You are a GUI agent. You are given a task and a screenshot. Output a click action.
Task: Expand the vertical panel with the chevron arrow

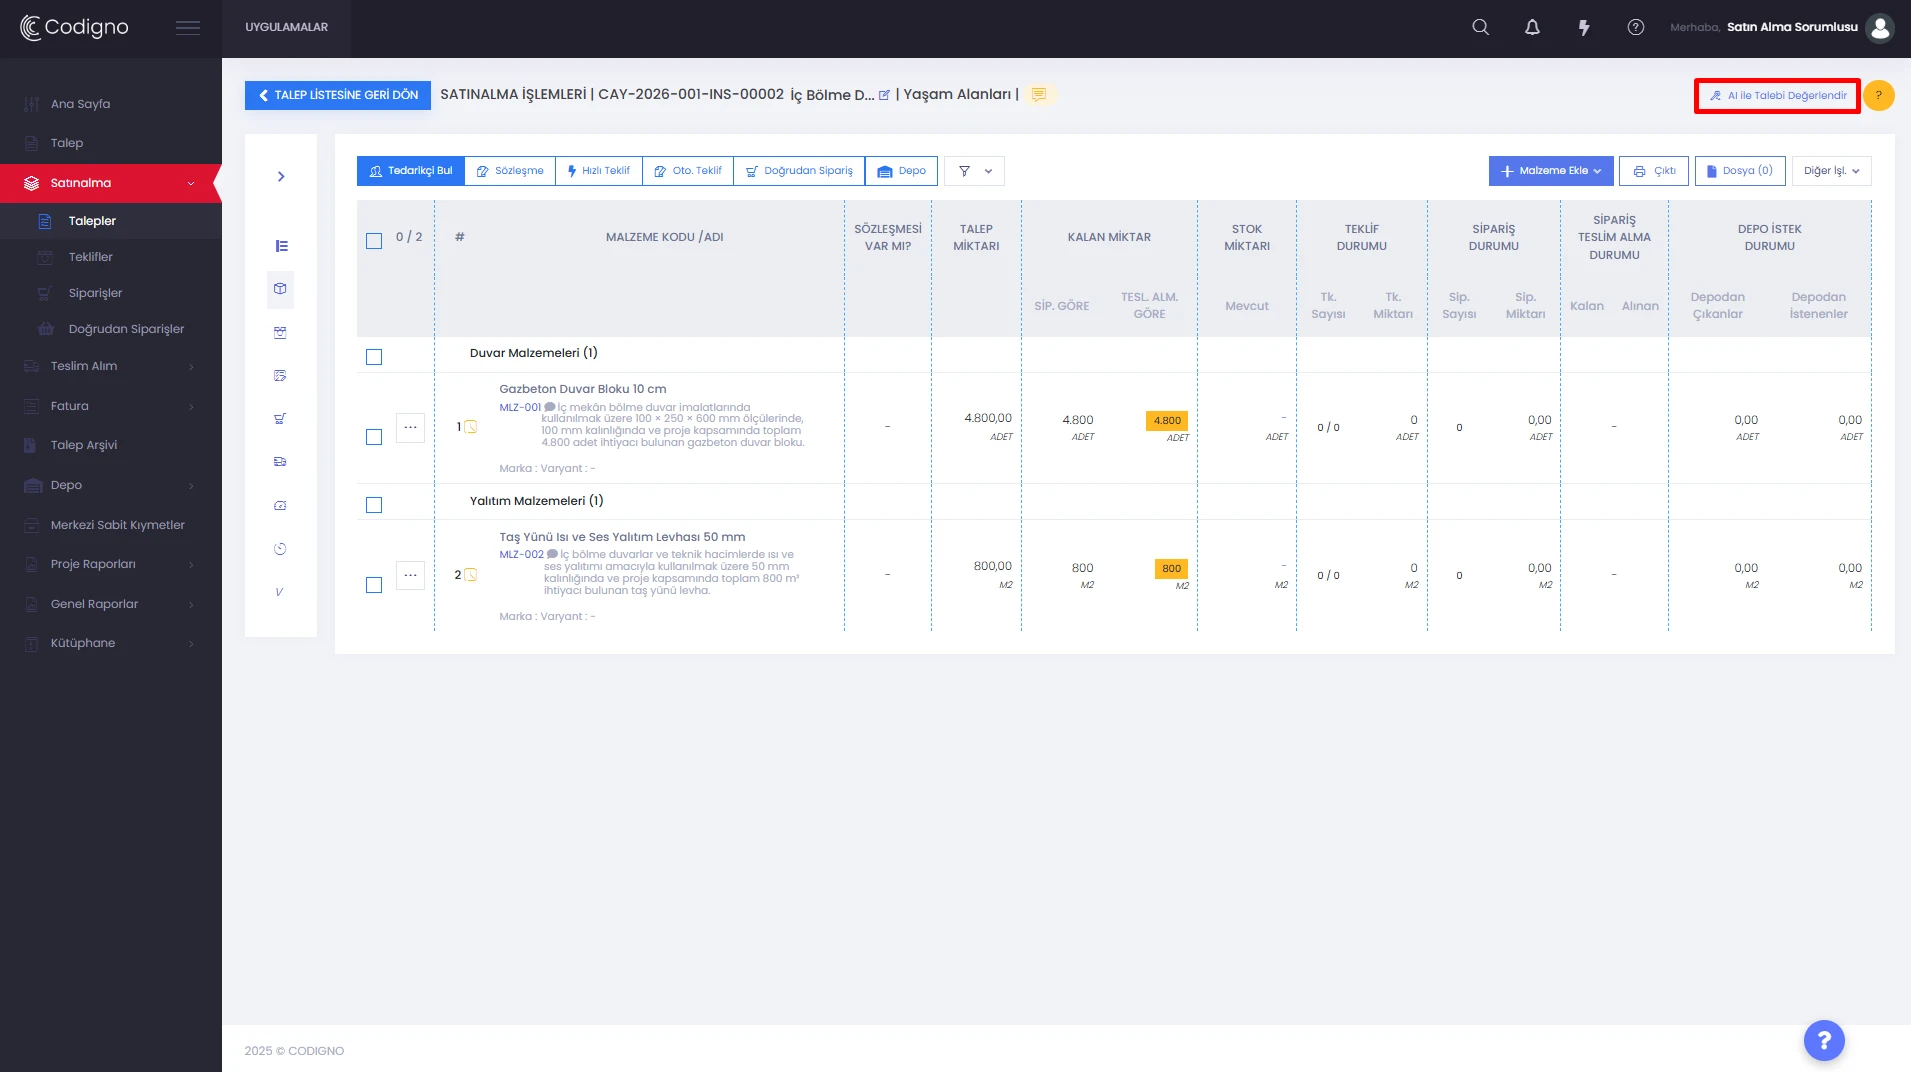(x=281, y=177)
